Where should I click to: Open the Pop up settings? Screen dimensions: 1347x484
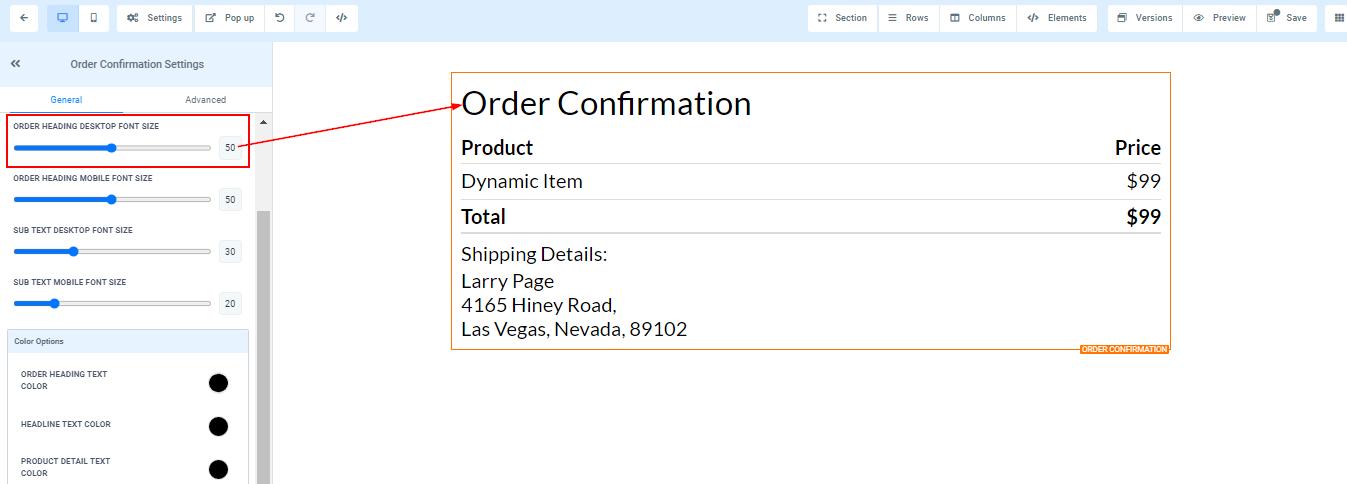pos(229,18)
